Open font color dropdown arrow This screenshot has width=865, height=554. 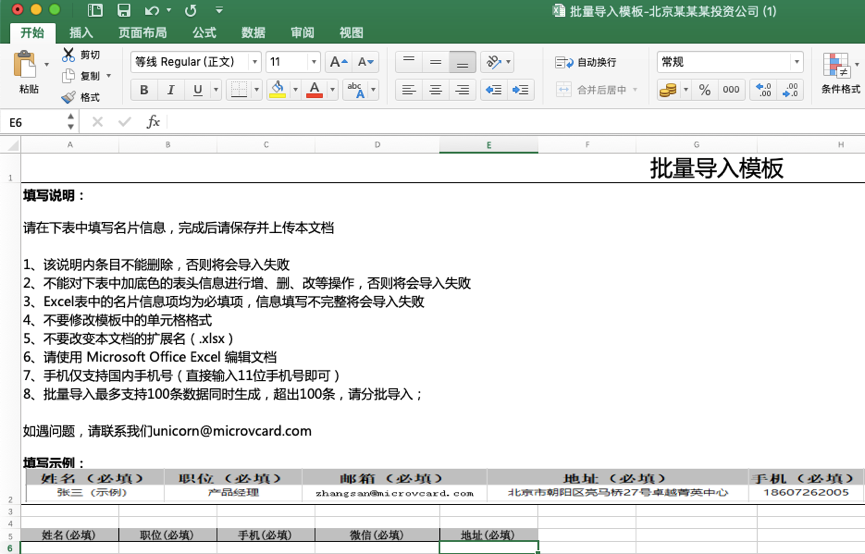332,89
